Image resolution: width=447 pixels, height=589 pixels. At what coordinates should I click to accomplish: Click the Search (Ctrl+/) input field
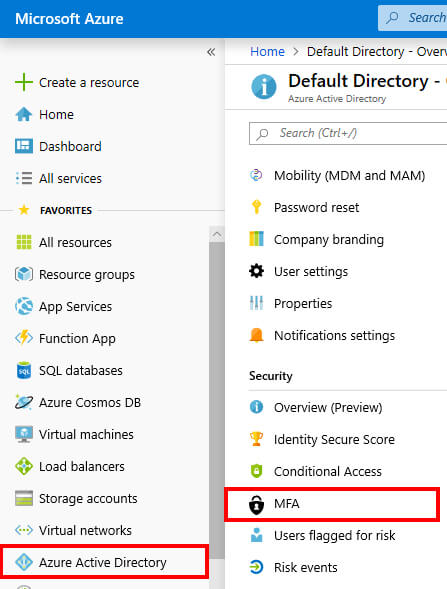point(348,133)
